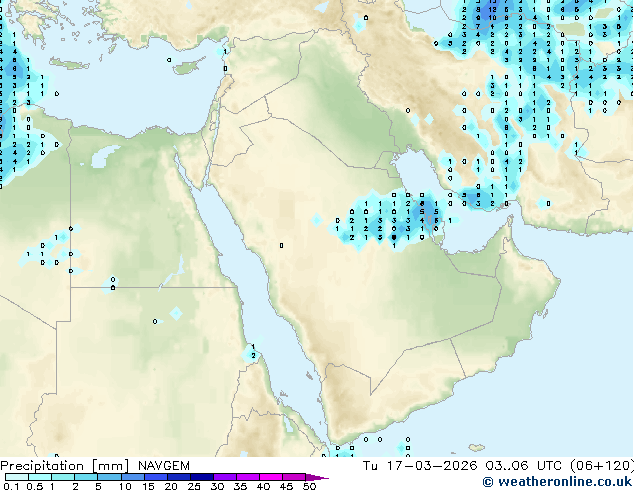634x490 pixels.
Task: Click the 'UTC' timezone label
Action: (x=549, y=466)
